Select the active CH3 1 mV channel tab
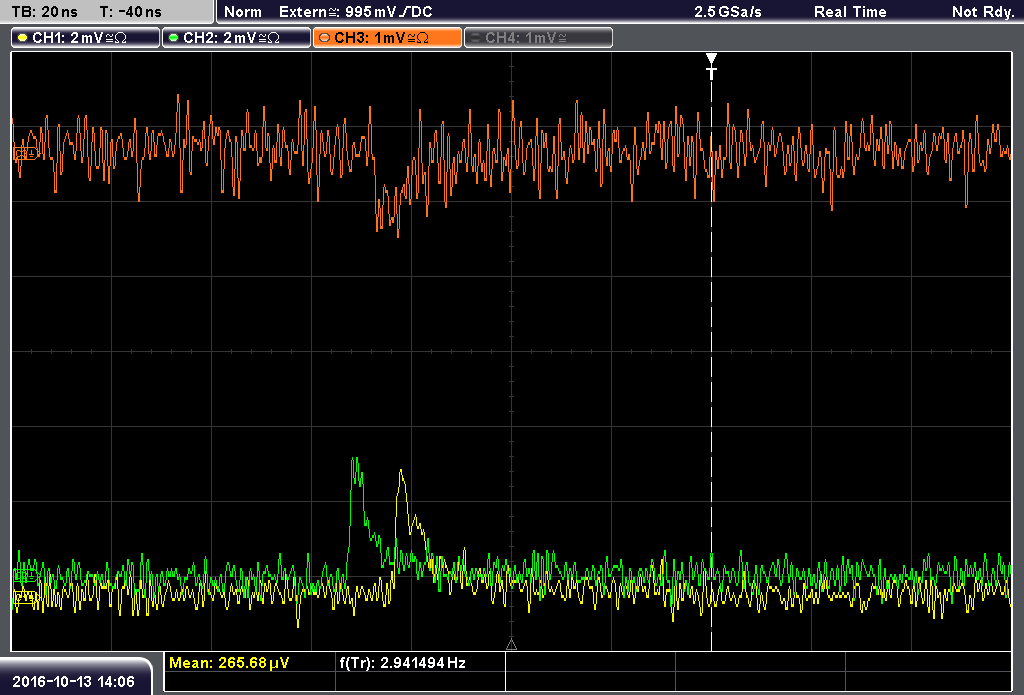1024x695 pixels. [x=387, y=38]
